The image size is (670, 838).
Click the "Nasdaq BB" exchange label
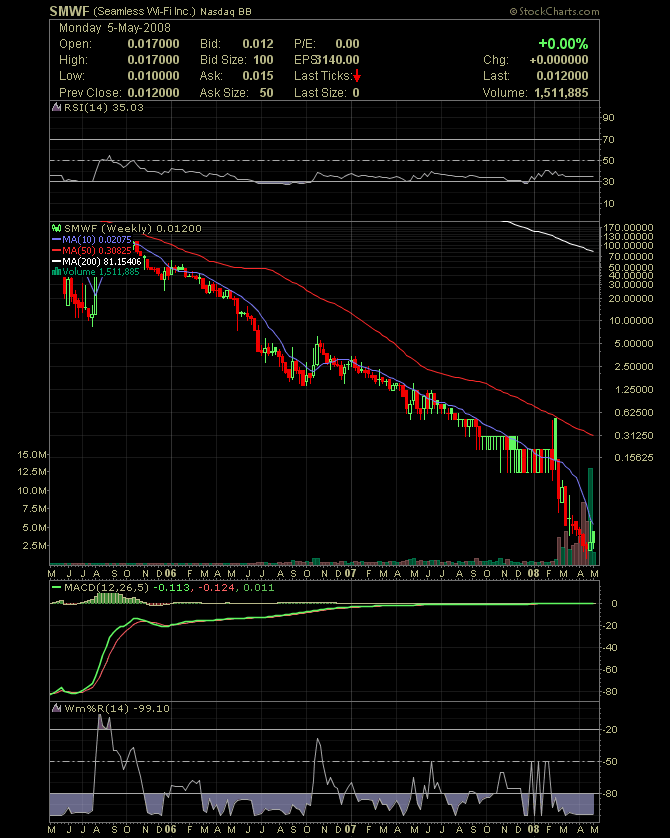(225, 11)
